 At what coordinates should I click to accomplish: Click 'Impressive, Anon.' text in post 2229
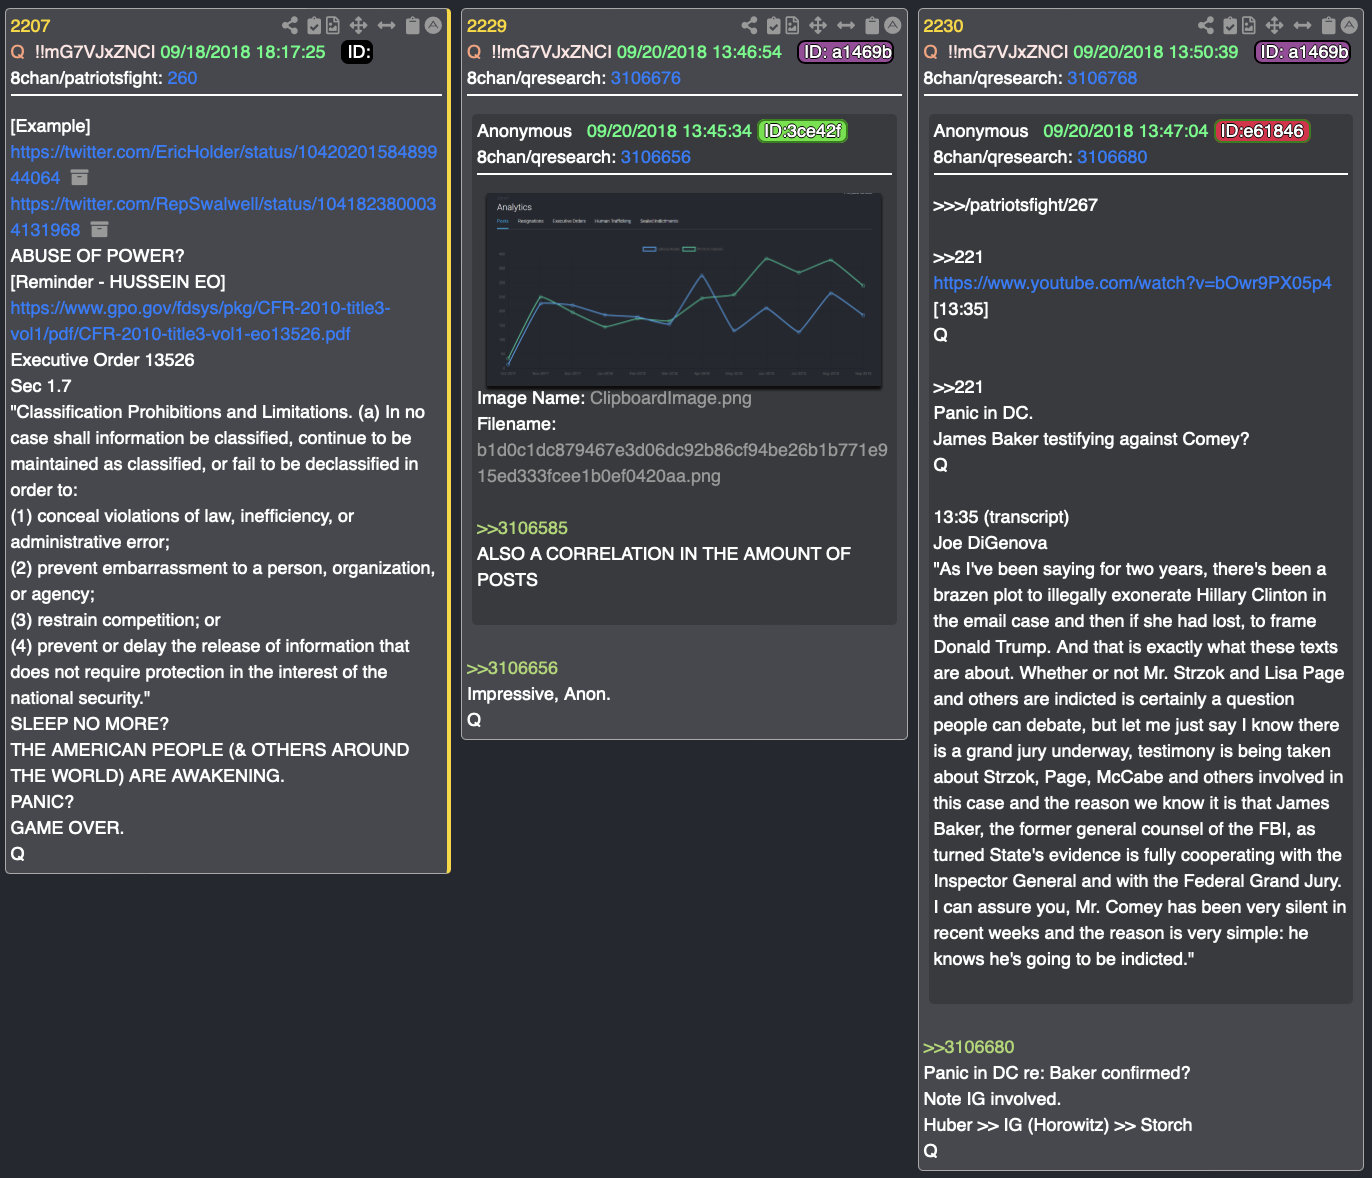[x=539, y=694]
